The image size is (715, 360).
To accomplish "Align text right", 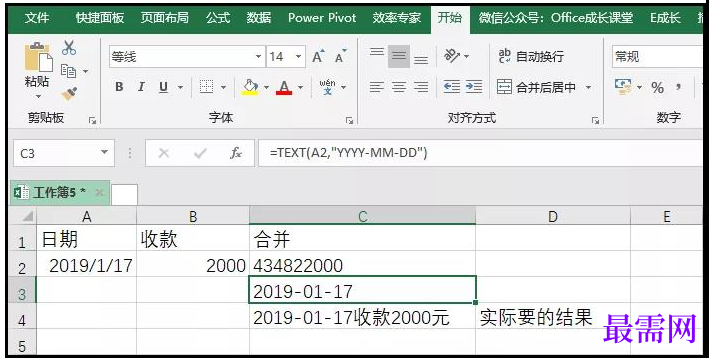I will pos(421,87).
